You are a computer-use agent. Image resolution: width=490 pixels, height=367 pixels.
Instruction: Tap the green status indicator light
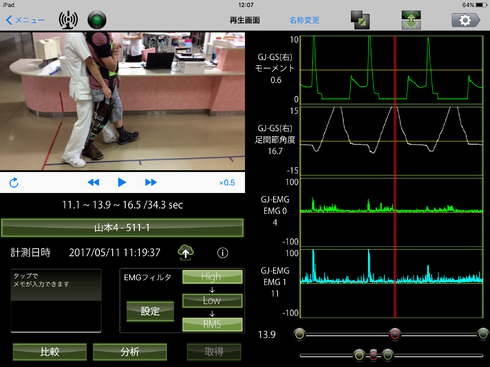pos(97,20)
